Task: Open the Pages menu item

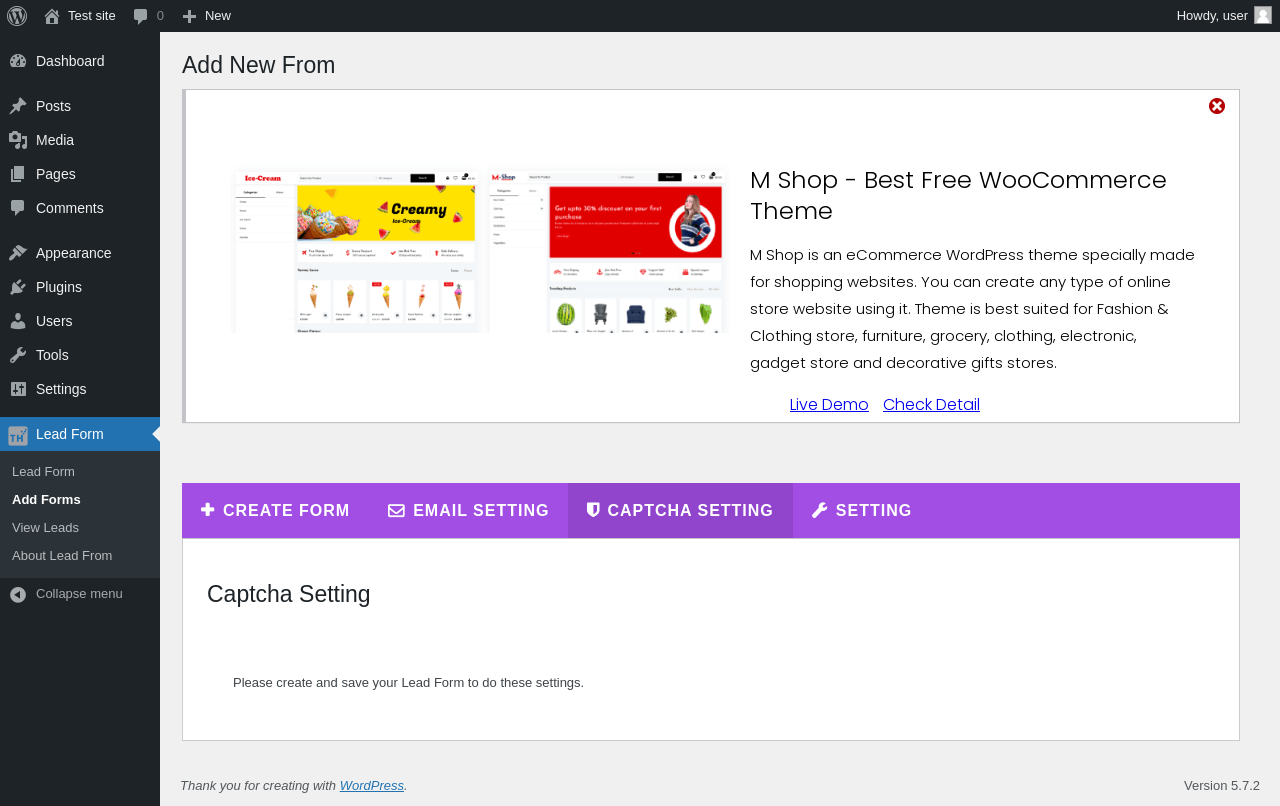Action: (80, 174)
